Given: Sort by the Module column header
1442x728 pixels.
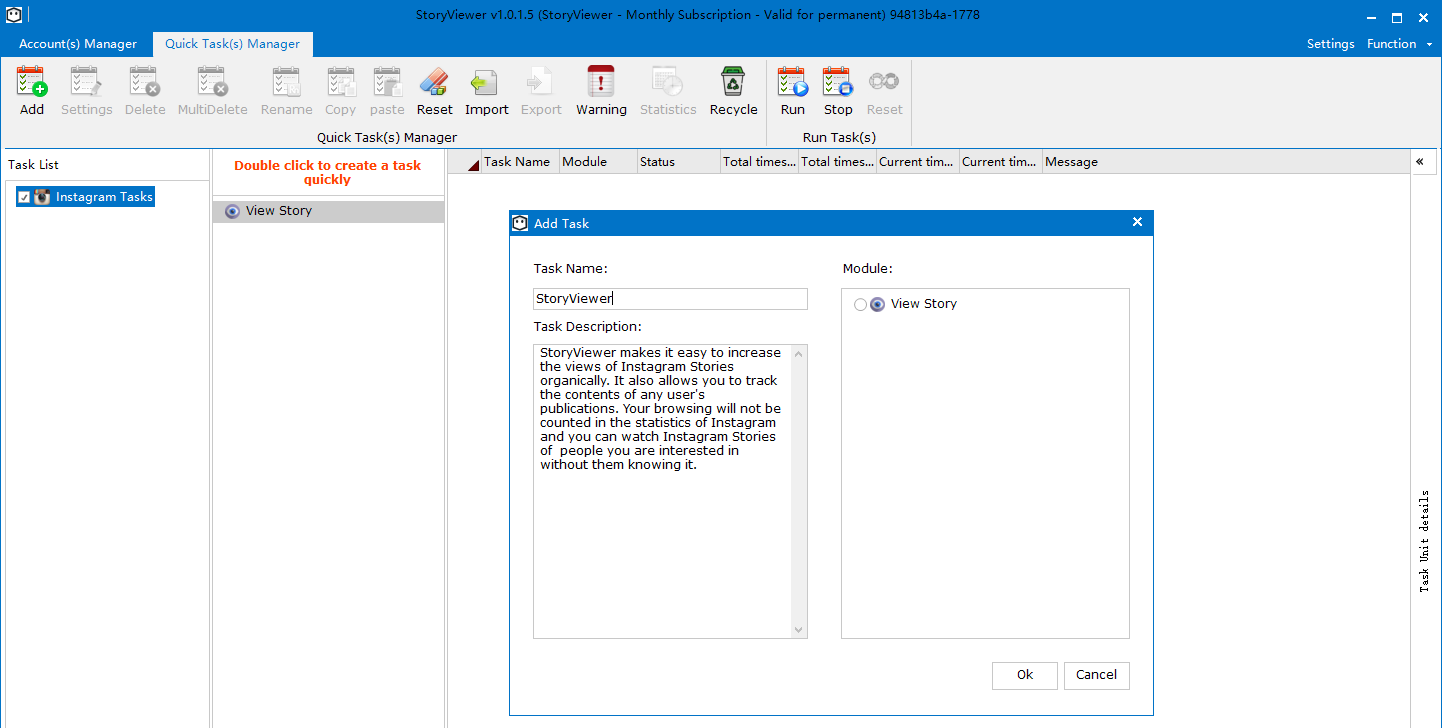Looking at the screenshot, I should (x=598, y=162).
